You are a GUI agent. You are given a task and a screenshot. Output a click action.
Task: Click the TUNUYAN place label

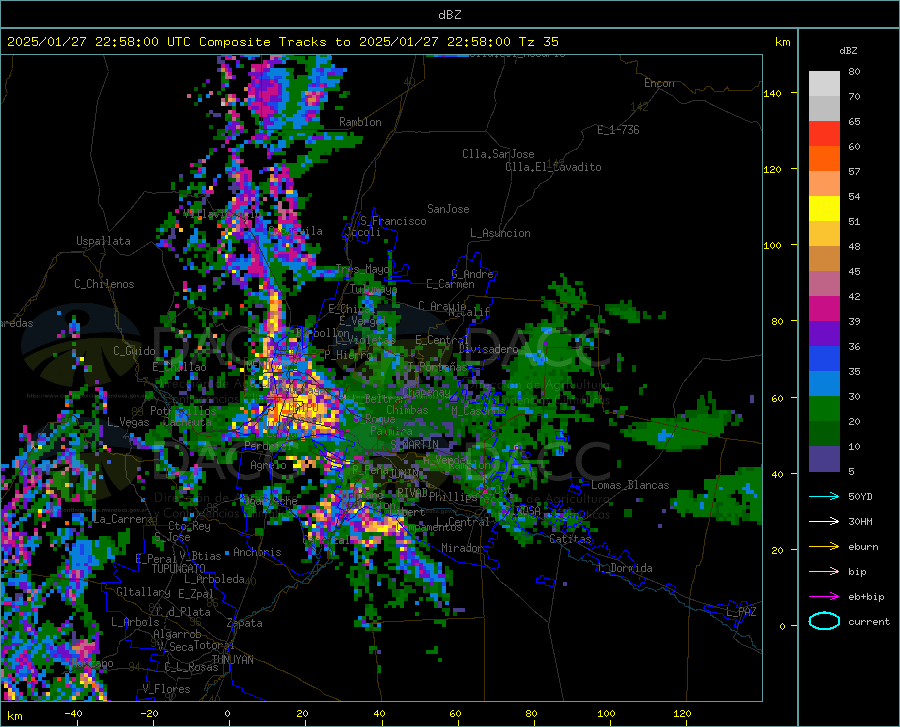click(232, 660)
